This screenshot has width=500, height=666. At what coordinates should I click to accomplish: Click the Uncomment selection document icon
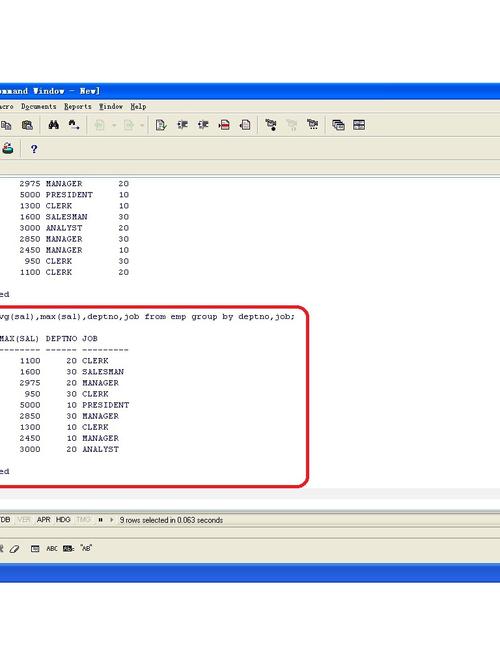pos(245,125)
